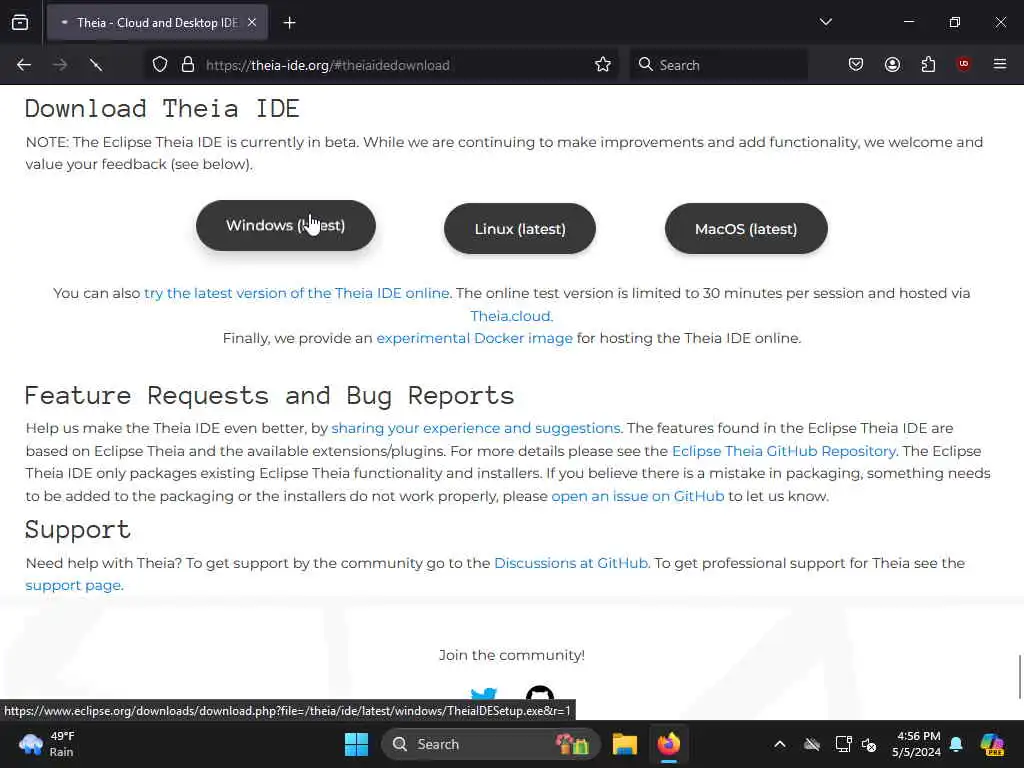Image resolution: width=1024 pixels, height=768 pixels.
Task: Expand the list all tabs chevron
Action: [x=825, y=22]
